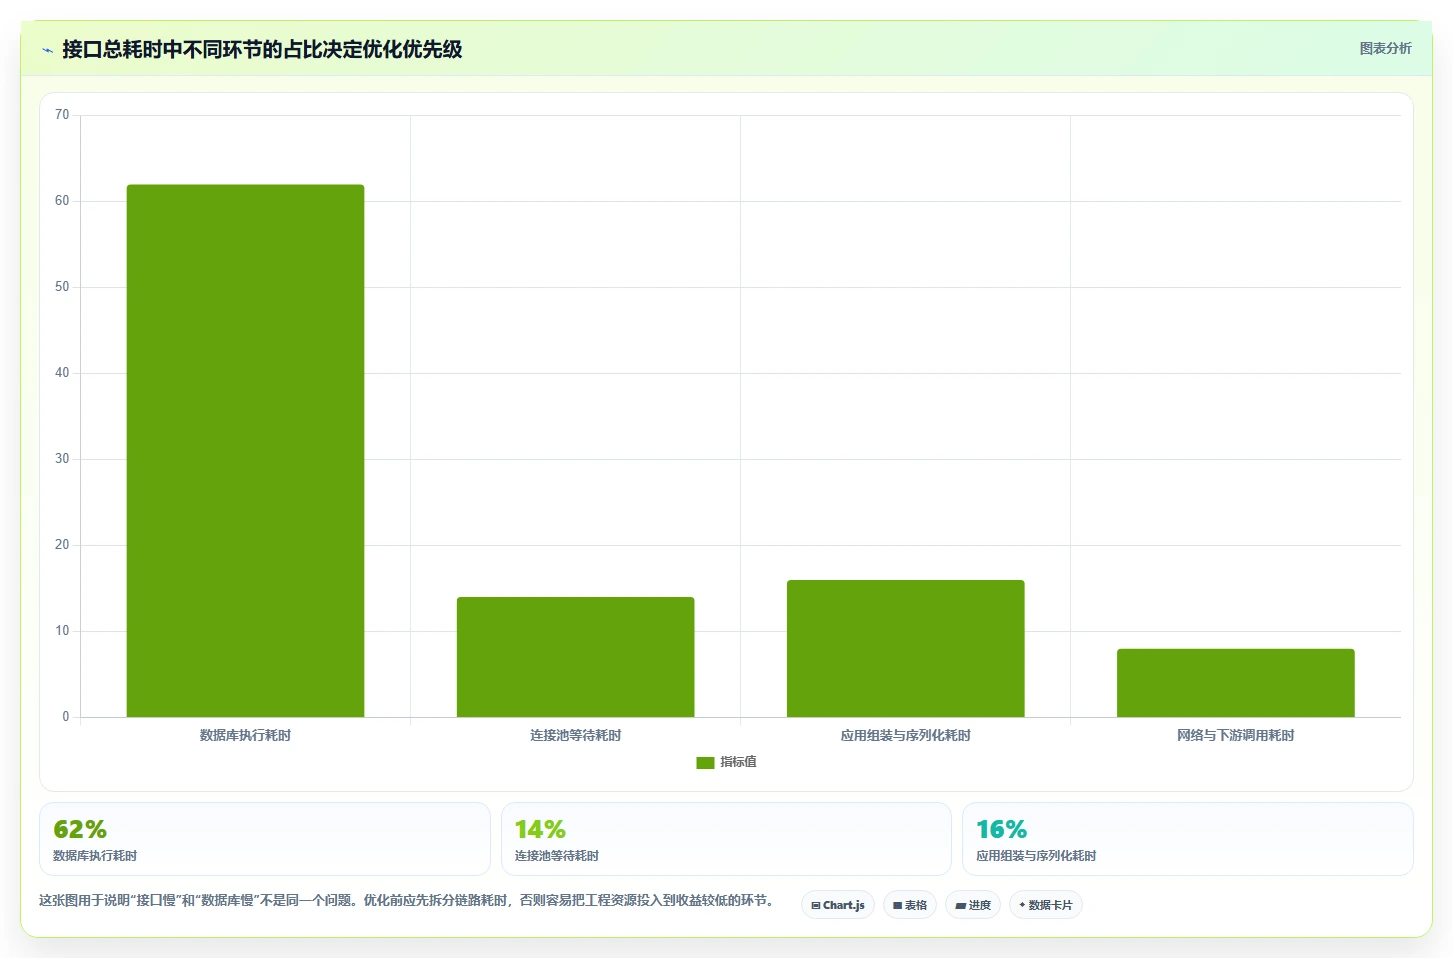Click the 应用组装与序列化耗时 bar
Image resolution: width=1453 pixels, height=958 pixels.
pyautogui.click(x=905, y=648)
